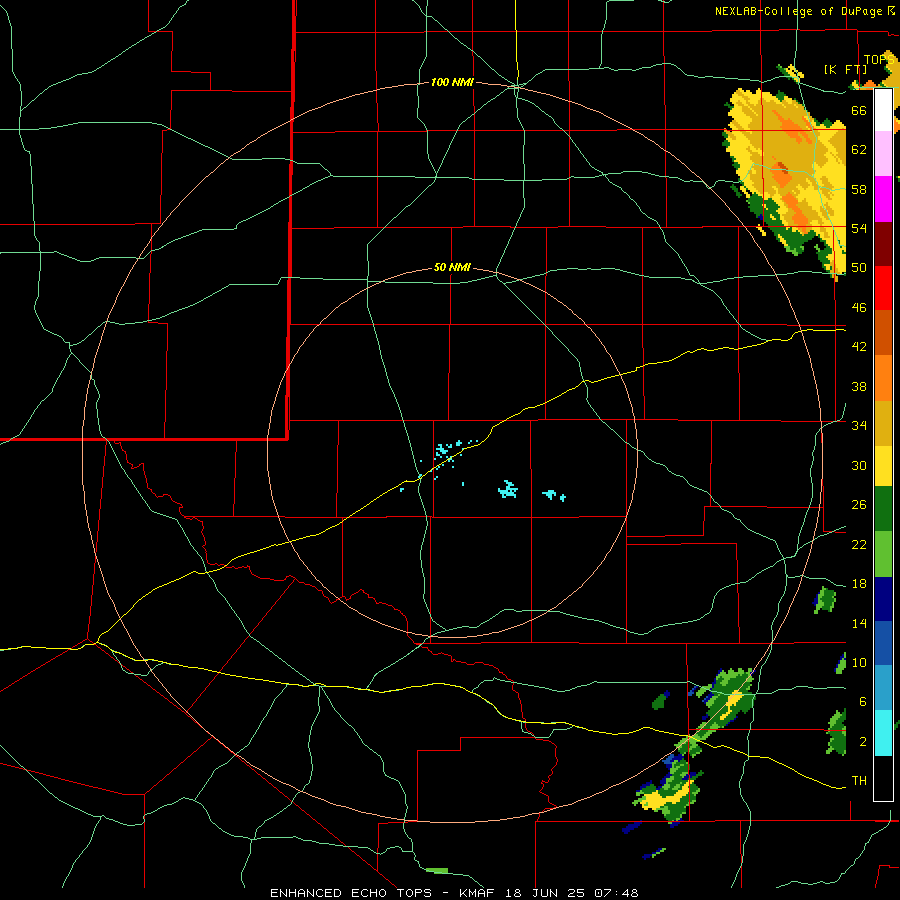Click the bright red 46-50 kft swatch
Screen dimensions: 900x900
[883, 288]
